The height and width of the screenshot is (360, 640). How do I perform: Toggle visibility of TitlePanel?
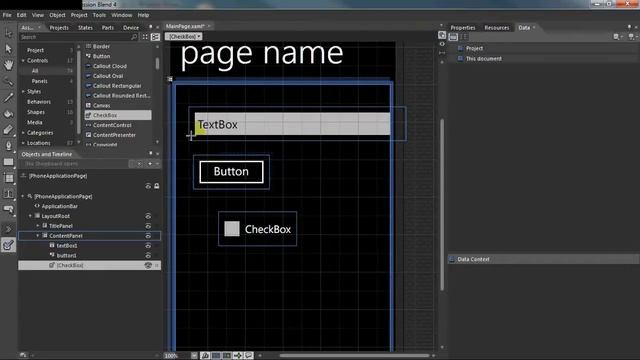point(148,226)
